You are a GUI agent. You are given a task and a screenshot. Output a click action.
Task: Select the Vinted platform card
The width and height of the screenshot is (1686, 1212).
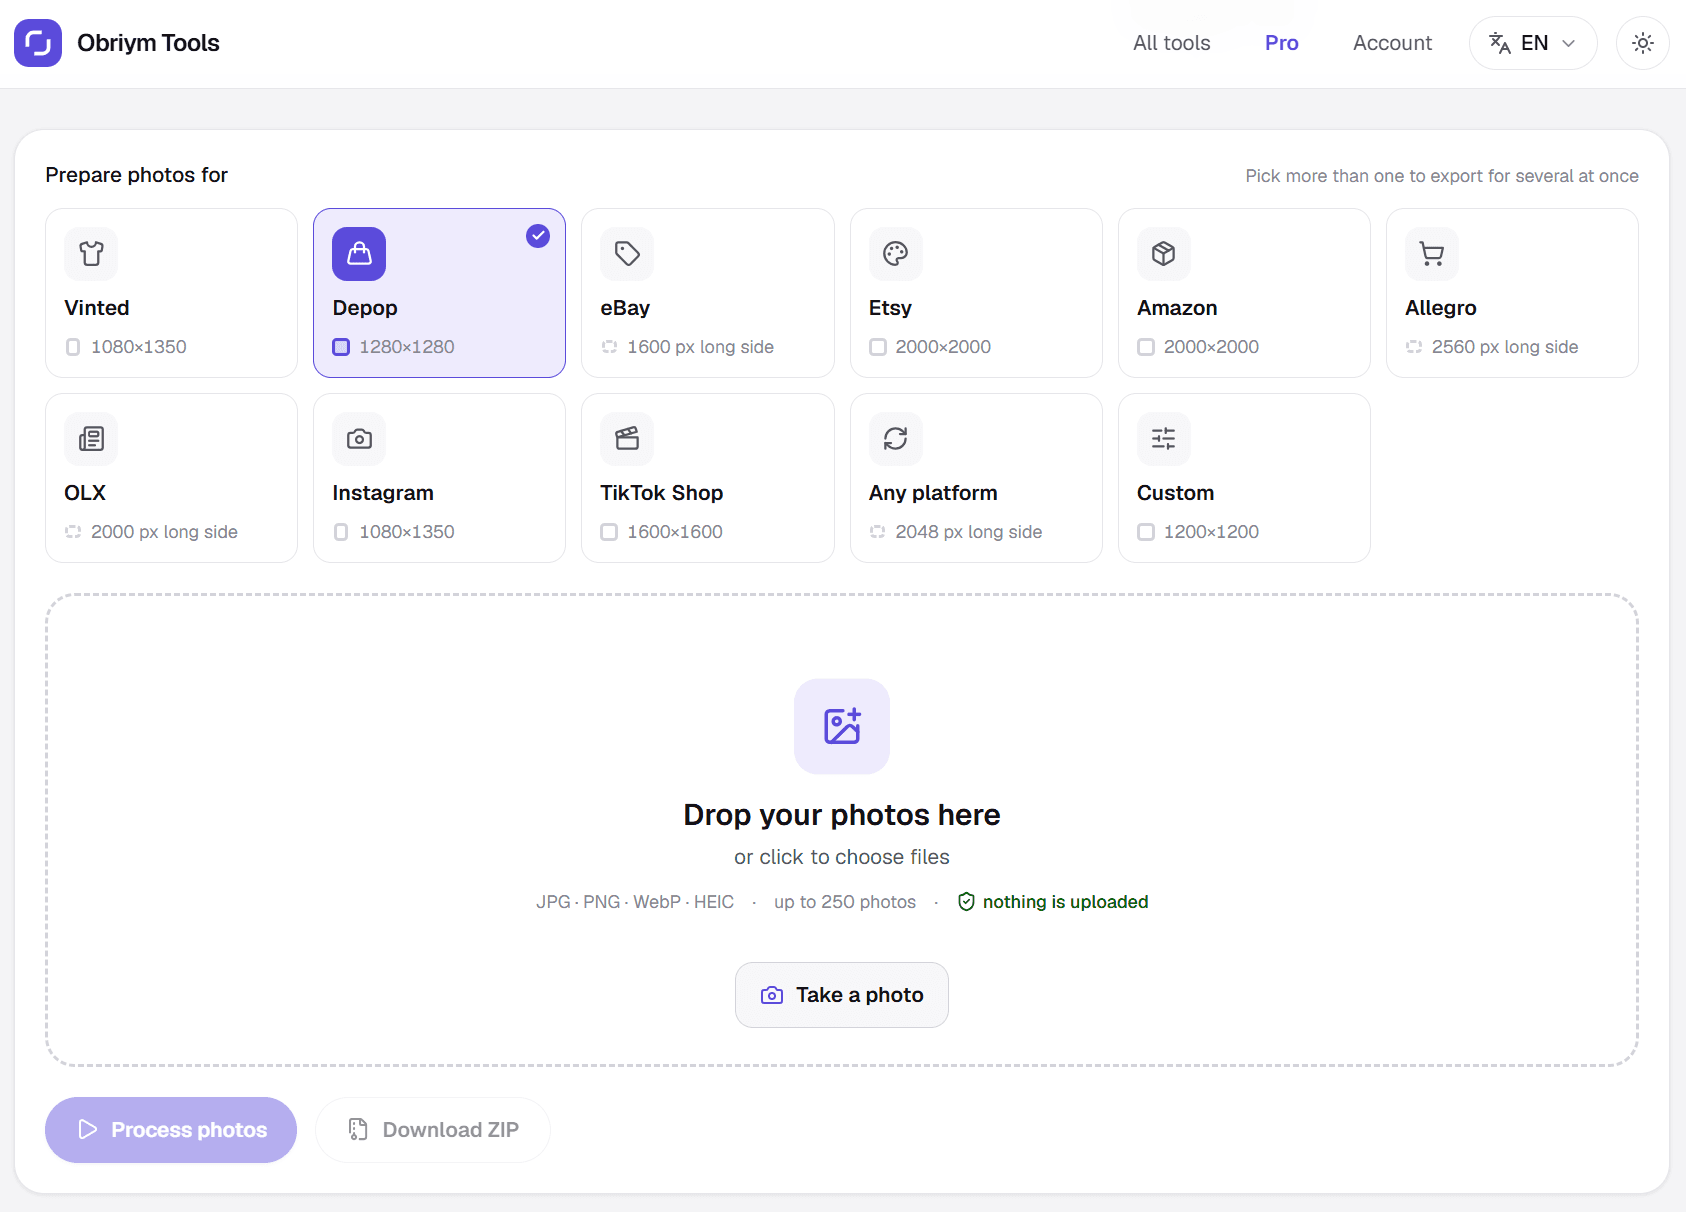click(x=171, y=293)
